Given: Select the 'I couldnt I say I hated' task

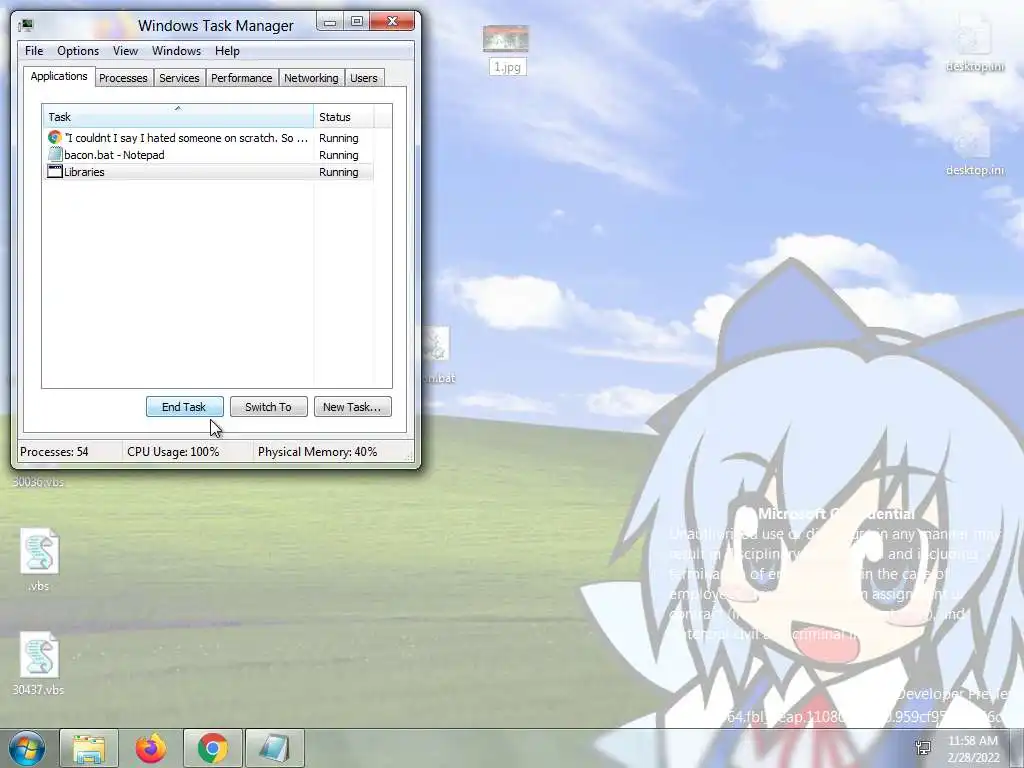Looking at the screenshot, I should [x=208, y=138].
